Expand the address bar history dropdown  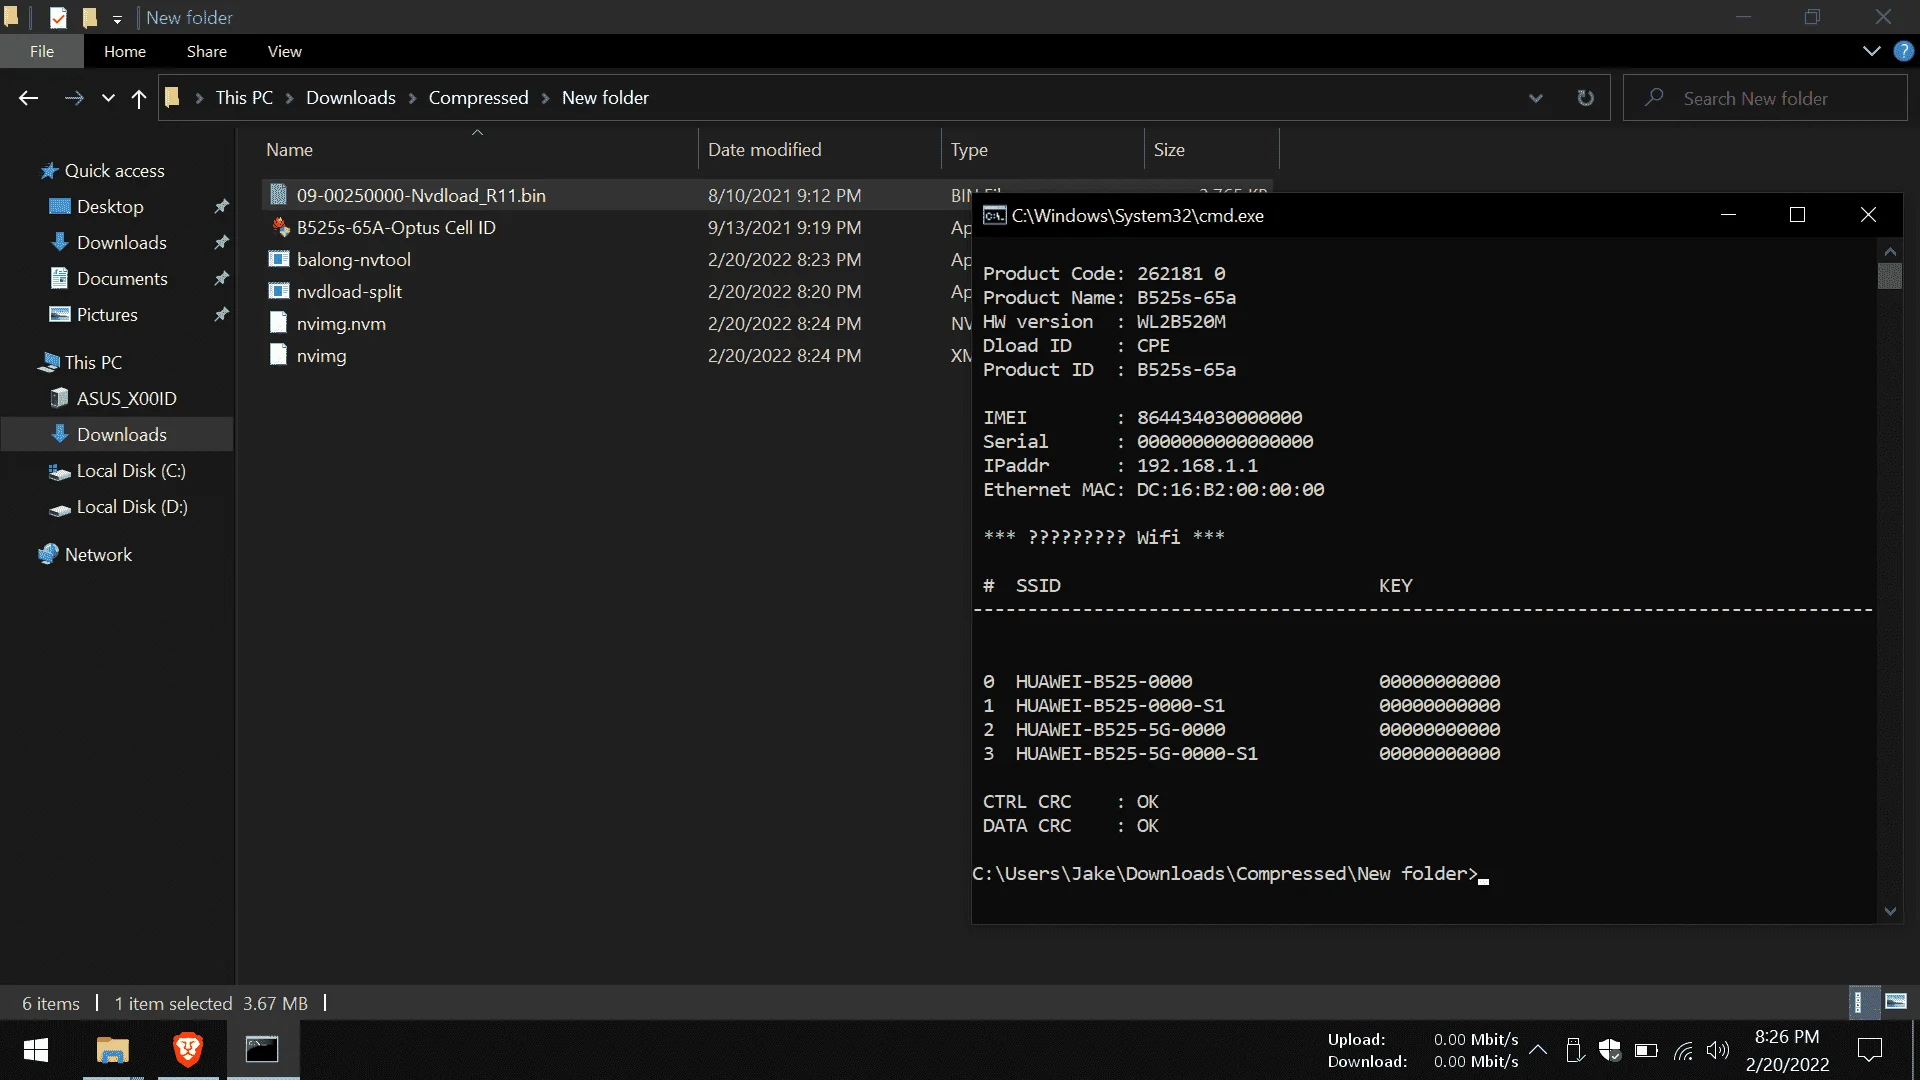pos(1536,98)
